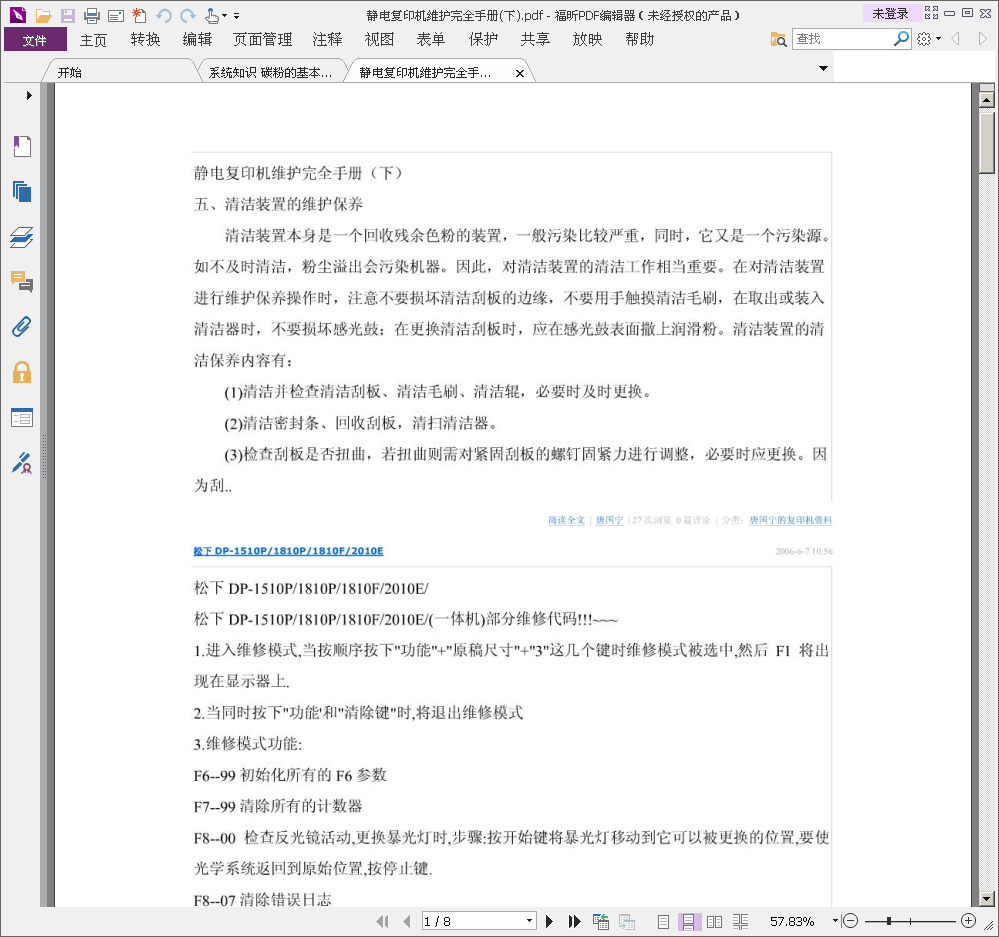The height and width of the screenshot is (937, 999).
Task: Switch to continuous page view mode
Action: 689,922
